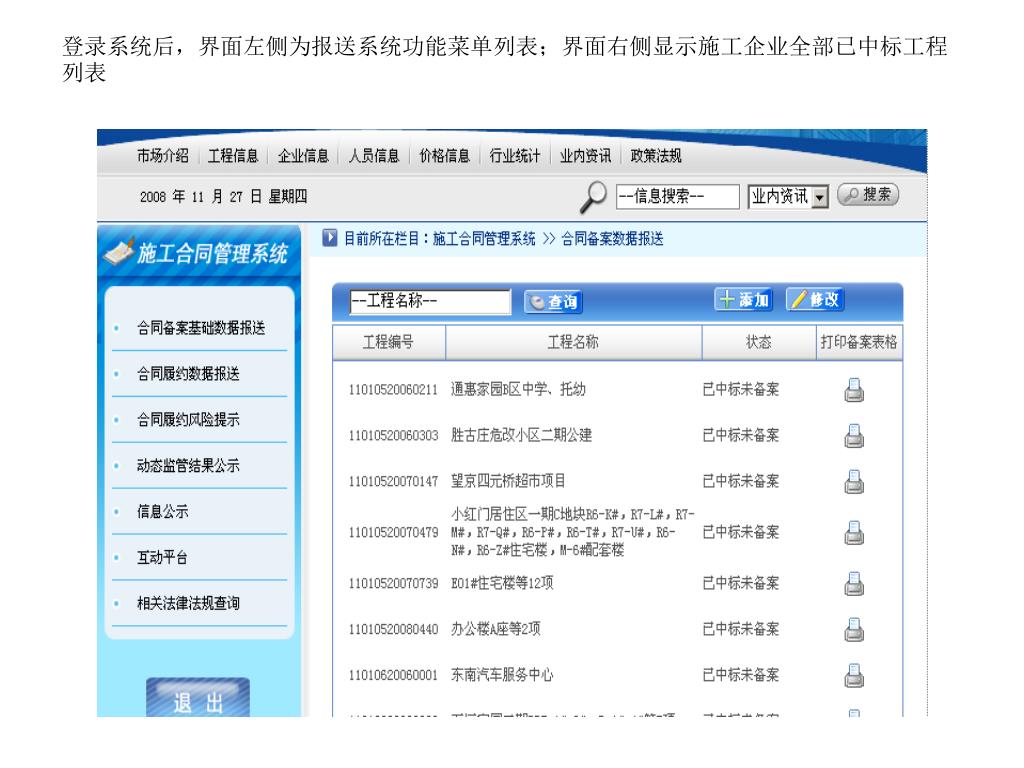Open the 业内资讯 category dropdown
The image size is (1024, 768).
(x=821, y=197)
